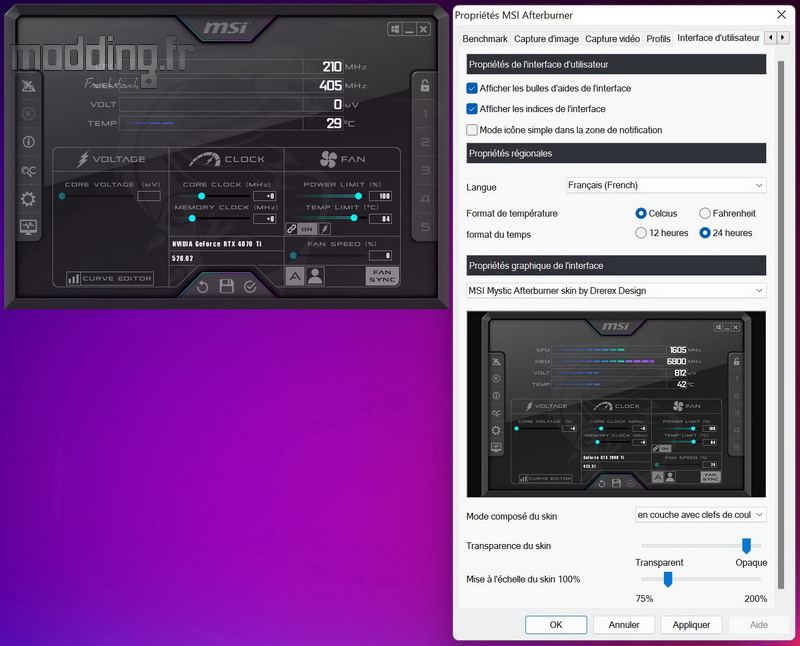Click the Temp Limit slider handle

point(354,218)
